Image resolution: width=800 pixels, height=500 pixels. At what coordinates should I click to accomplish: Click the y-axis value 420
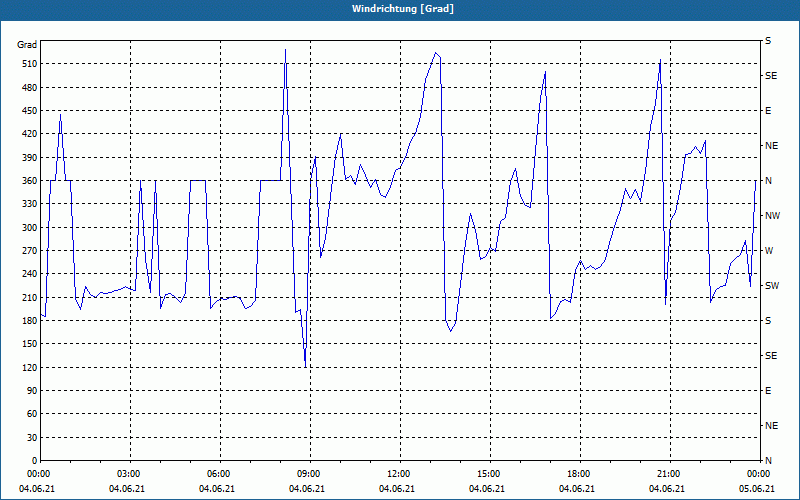tap(30, 134)
